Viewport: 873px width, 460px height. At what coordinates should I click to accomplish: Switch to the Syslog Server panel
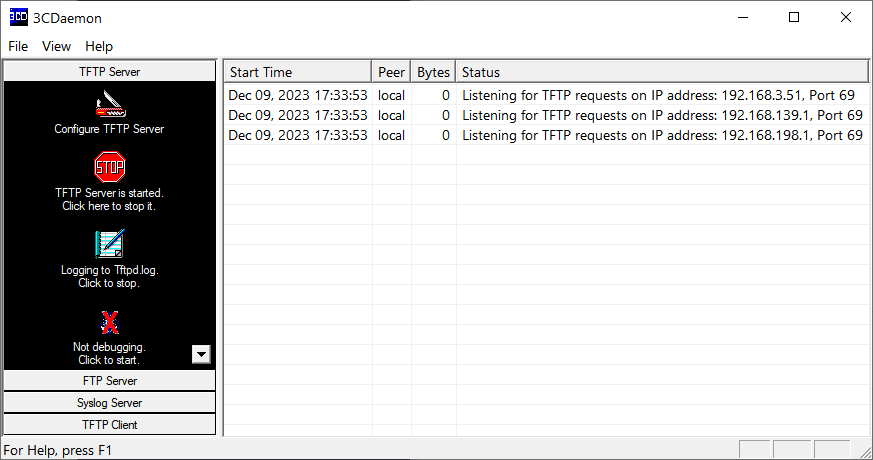point(110,403)
